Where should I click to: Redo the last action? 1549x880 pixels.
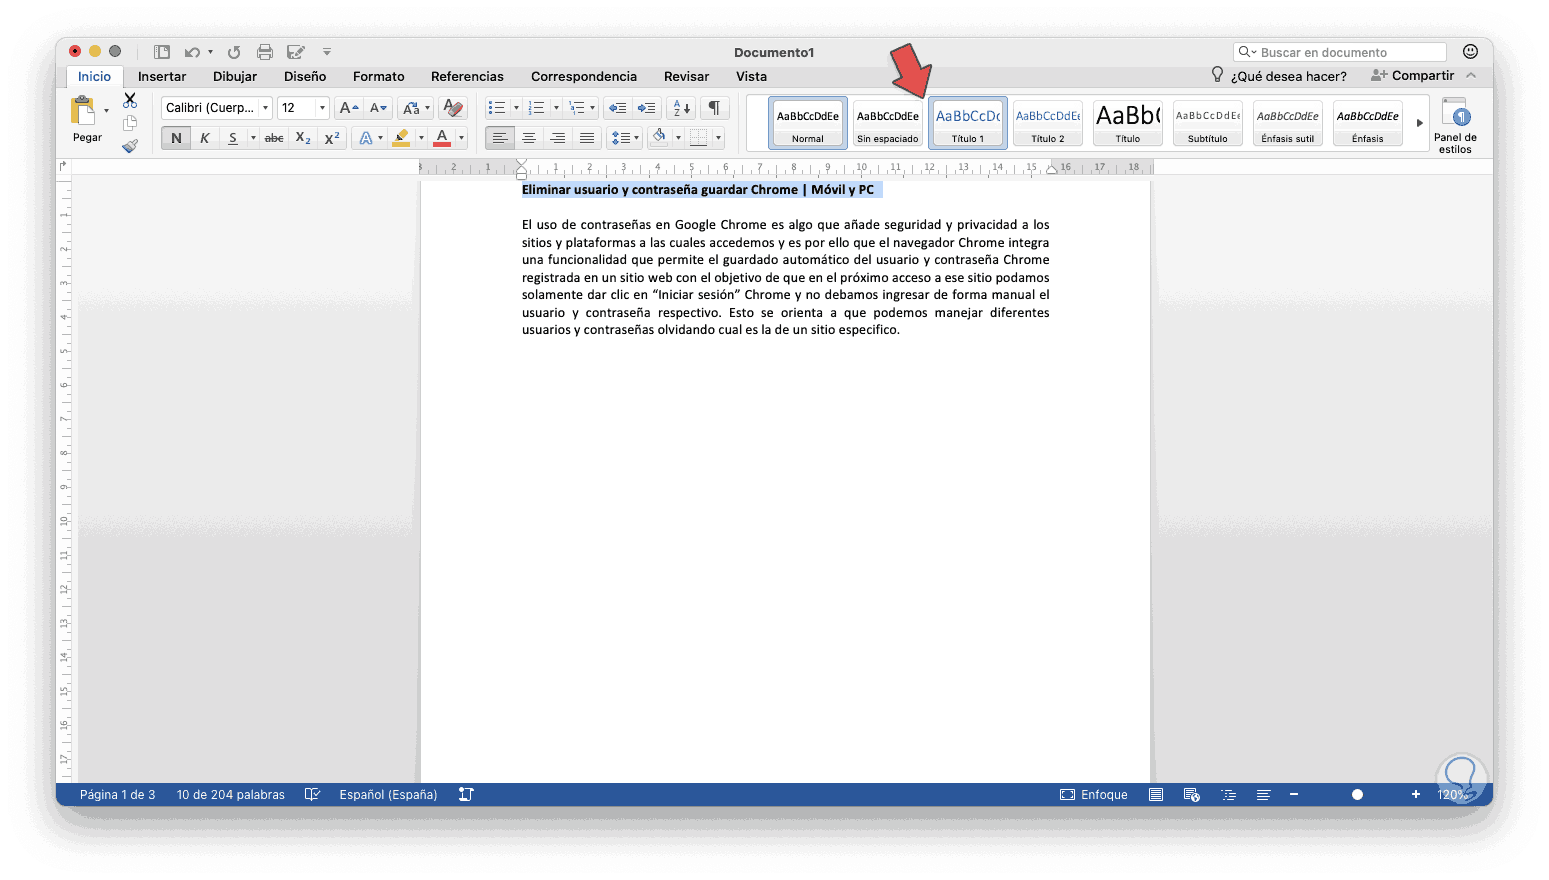pos(234,52)
